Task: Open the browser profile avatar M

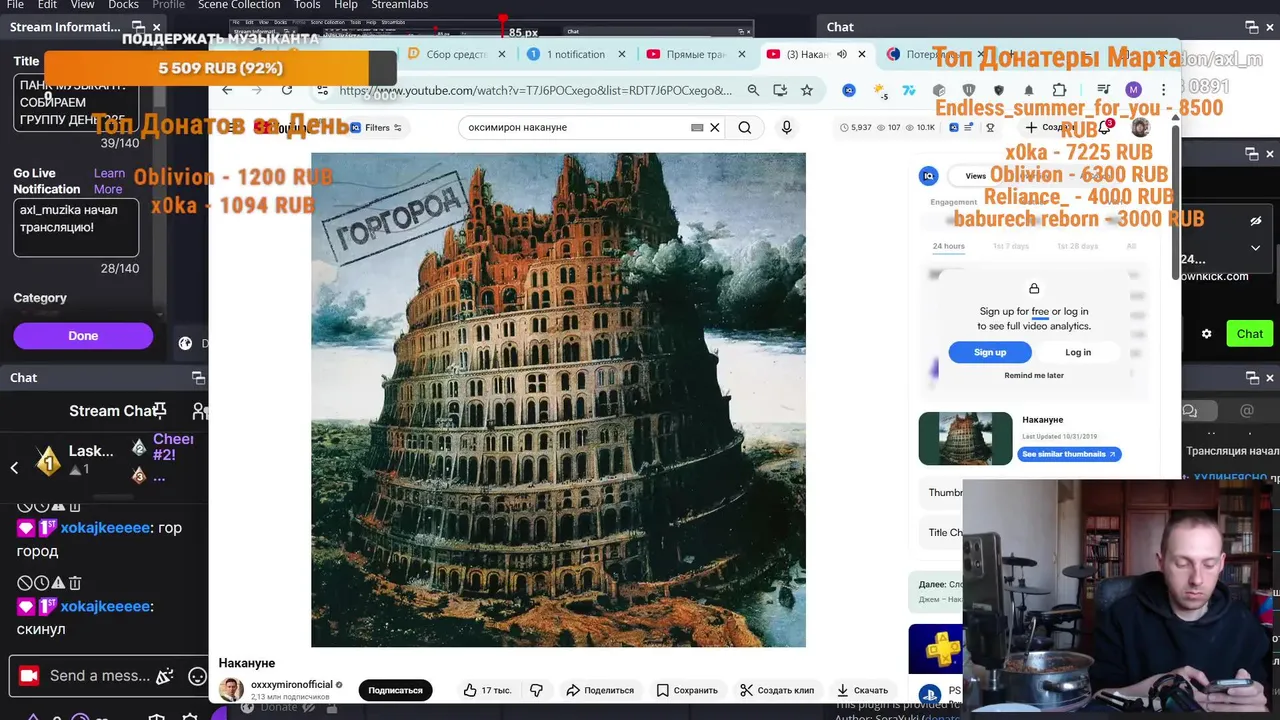Action: (1133, 90)
